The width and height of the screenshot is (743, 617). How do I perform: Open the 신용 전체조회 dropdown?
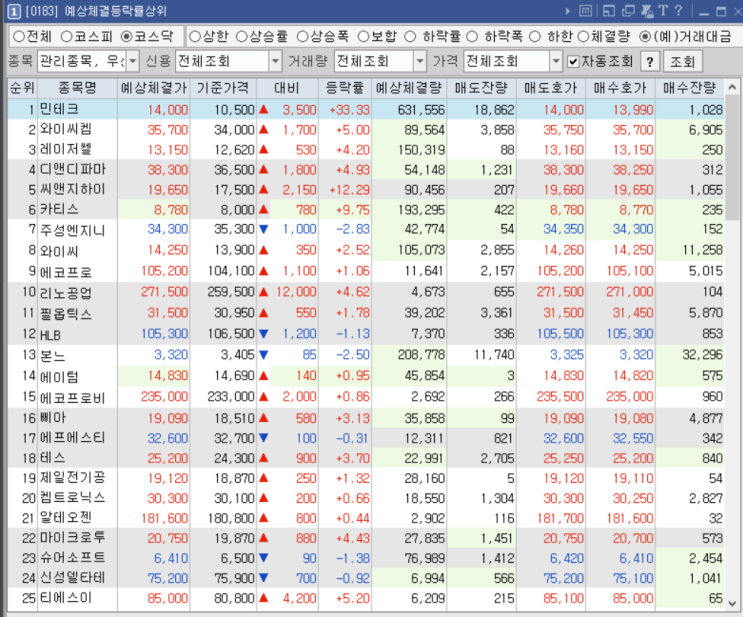coord(275,61)
